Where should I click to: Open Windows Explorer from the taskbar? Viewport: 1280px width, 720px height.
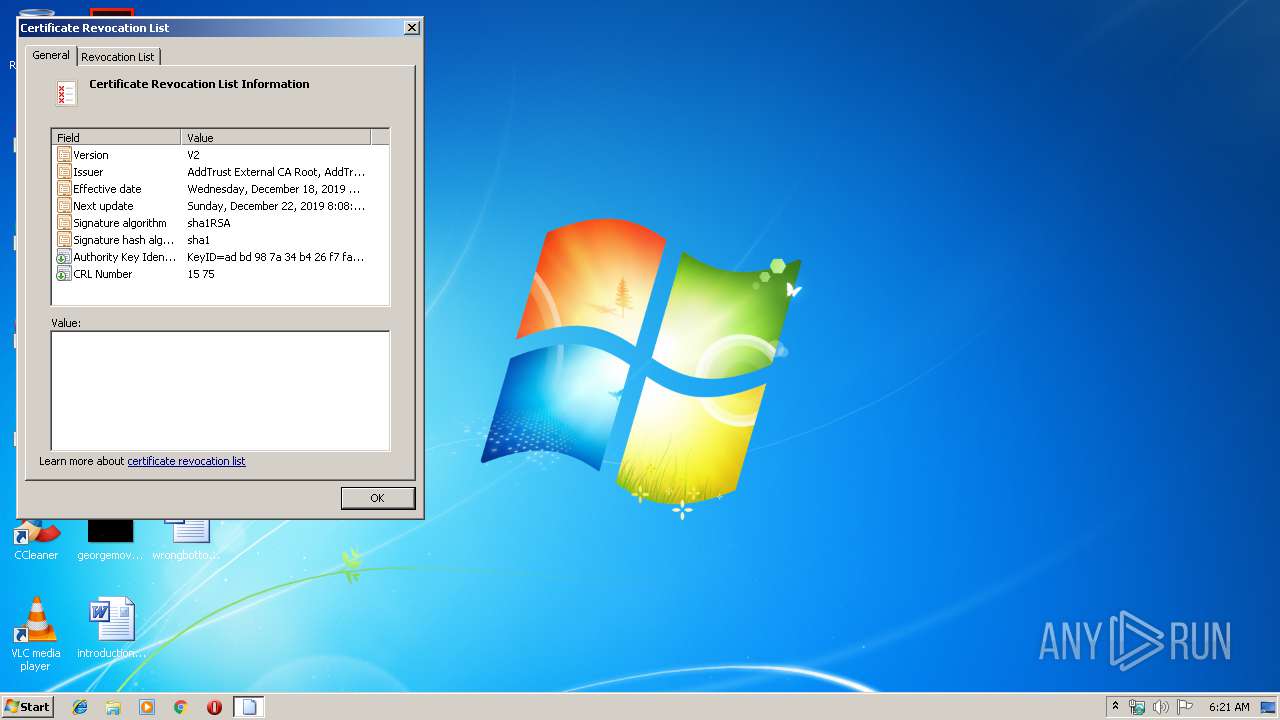(113, 707)
